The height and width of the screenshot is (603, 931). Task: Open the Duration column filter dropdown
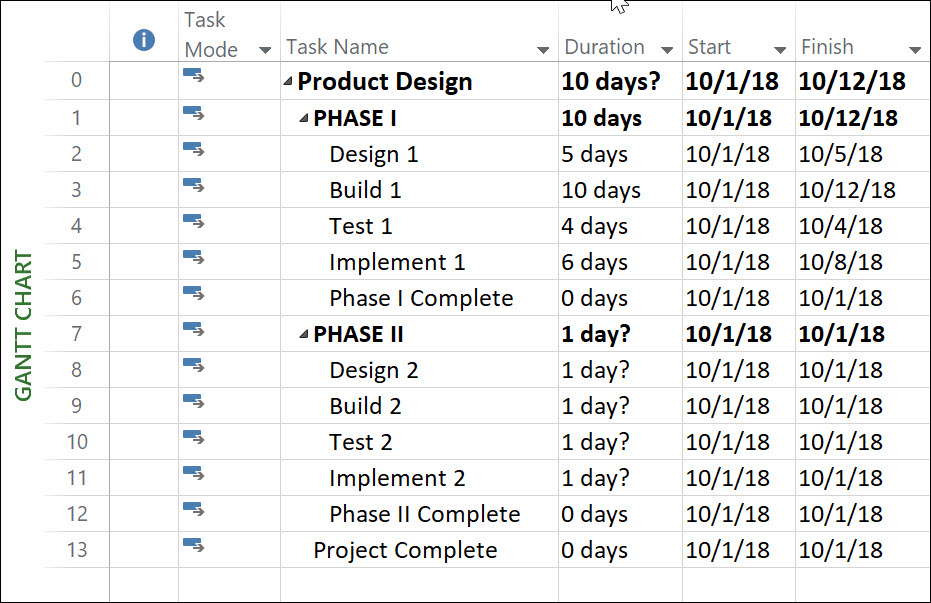coord(667,50)
